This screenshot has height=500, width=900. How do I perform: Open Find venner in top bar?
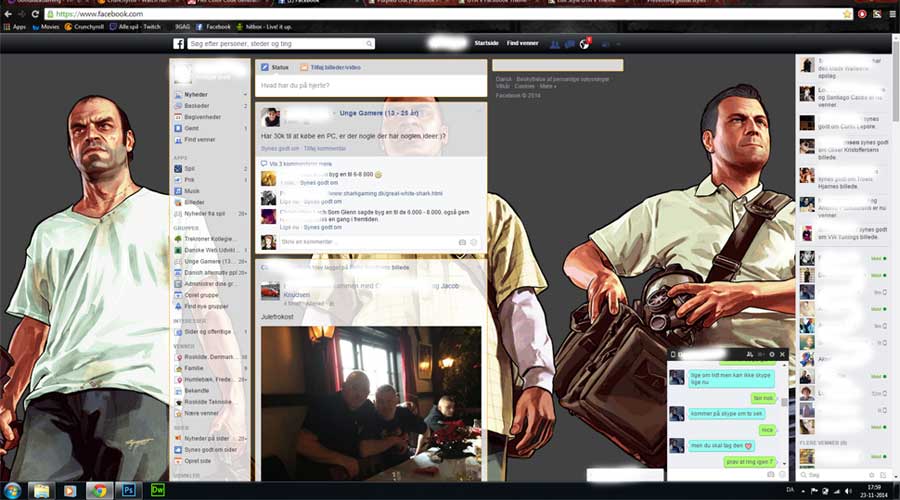click(x=522, y=44)
